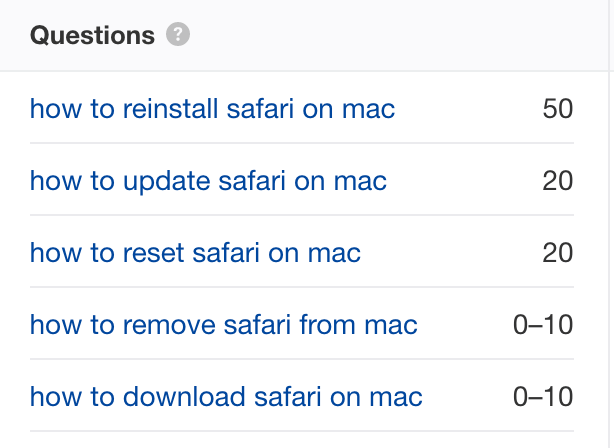
Task: Click empty header area right of help icon
Action: (400, 36)
